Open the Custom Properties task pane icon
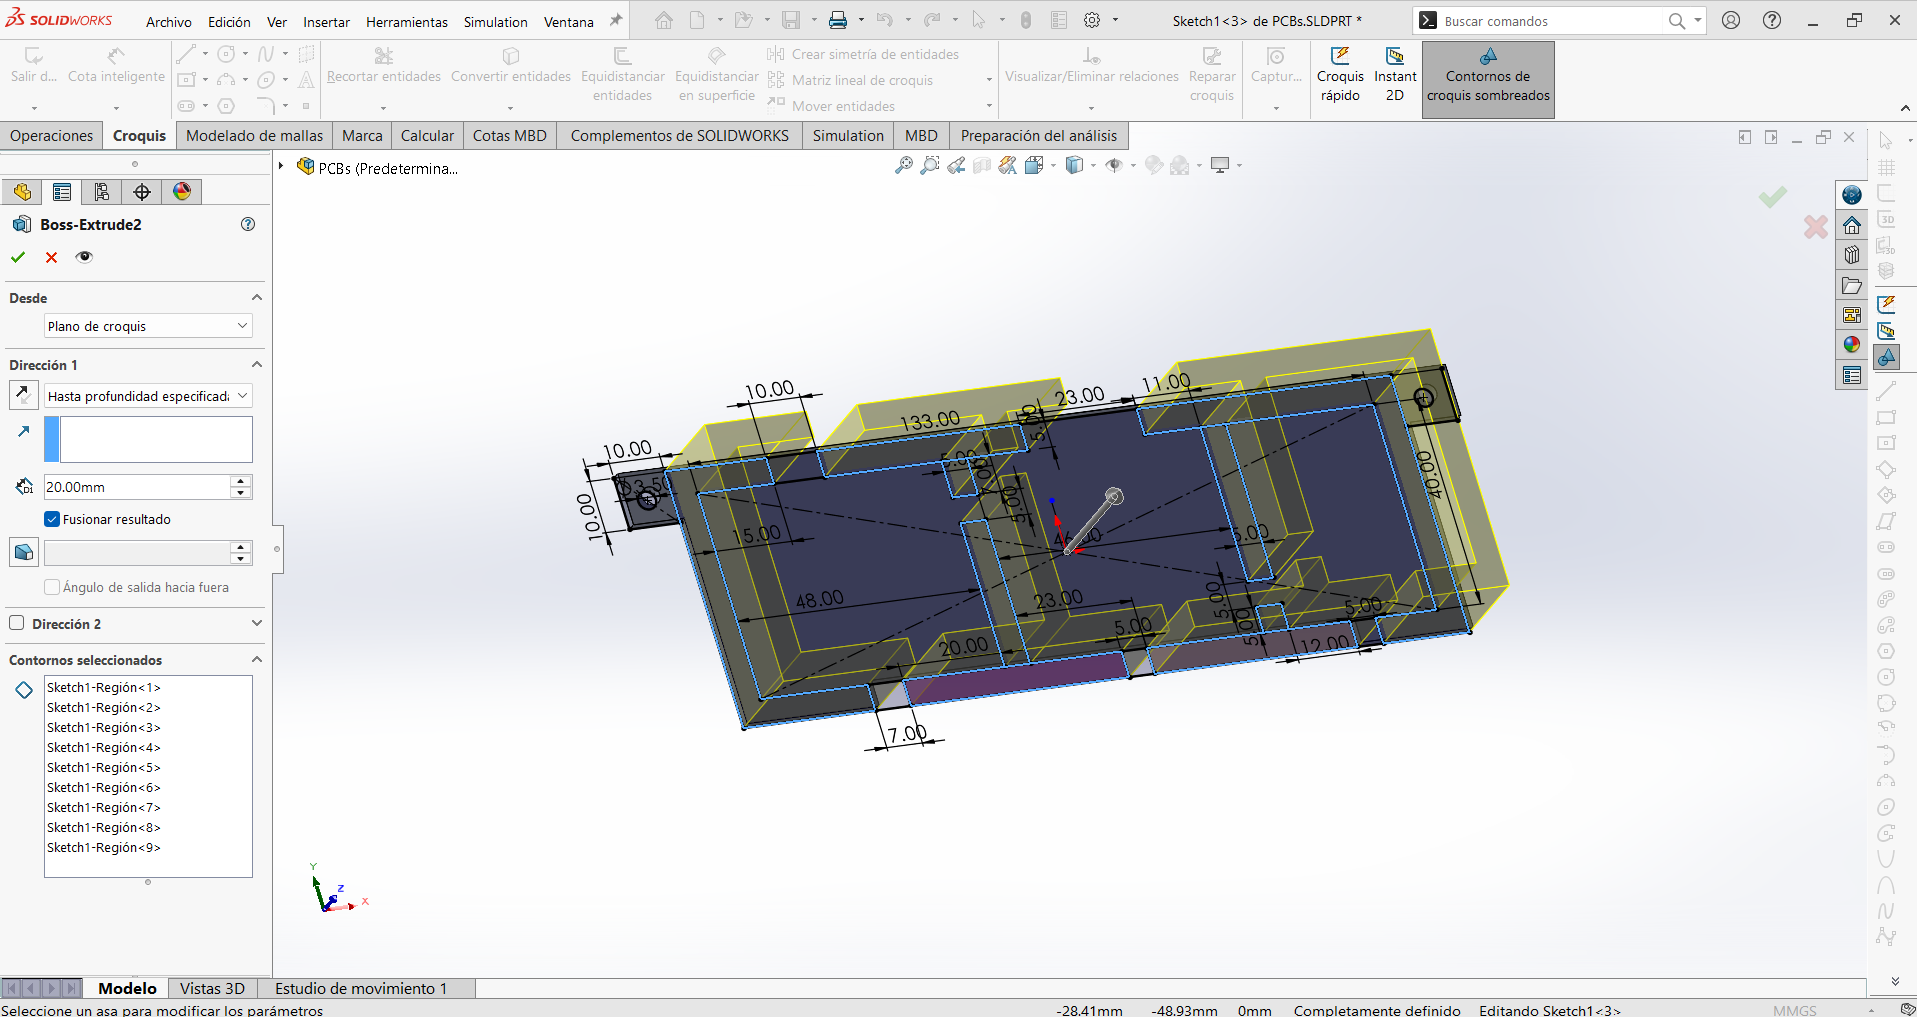The height and width of the screenshot is (1017, 1917). (1852, 375)
